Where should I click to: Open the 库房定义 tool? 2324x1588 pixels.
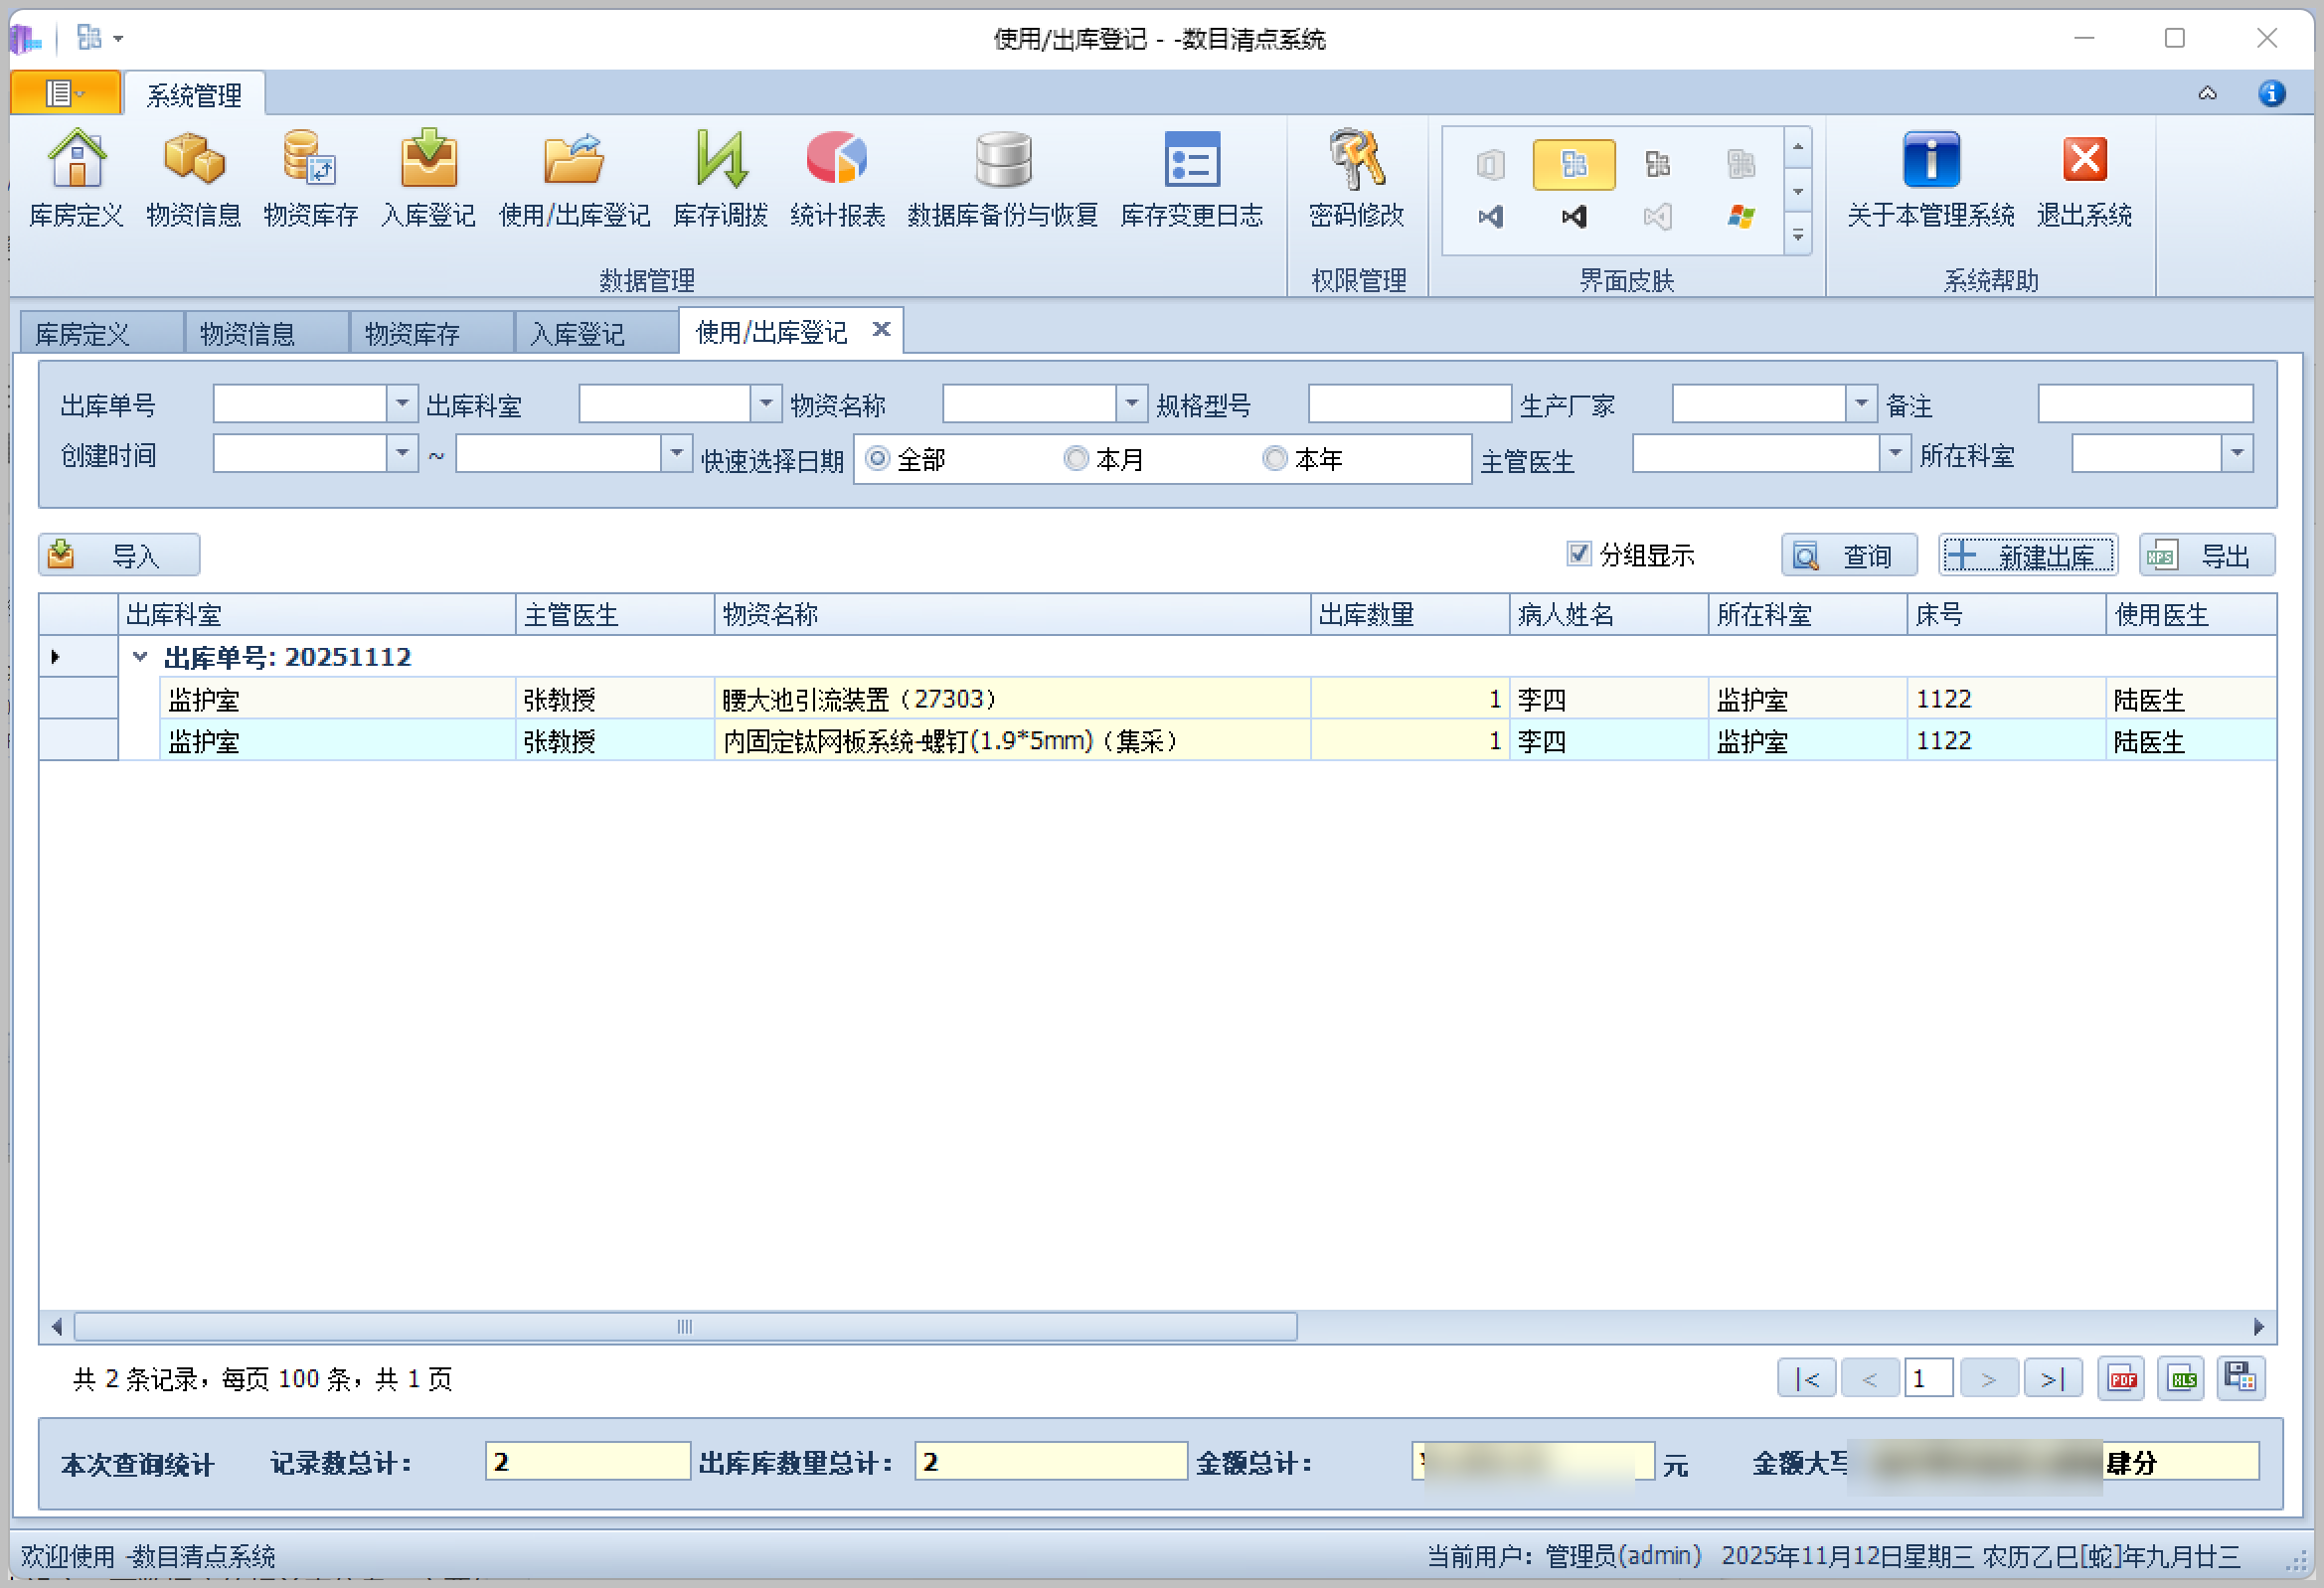pos(76,180)
